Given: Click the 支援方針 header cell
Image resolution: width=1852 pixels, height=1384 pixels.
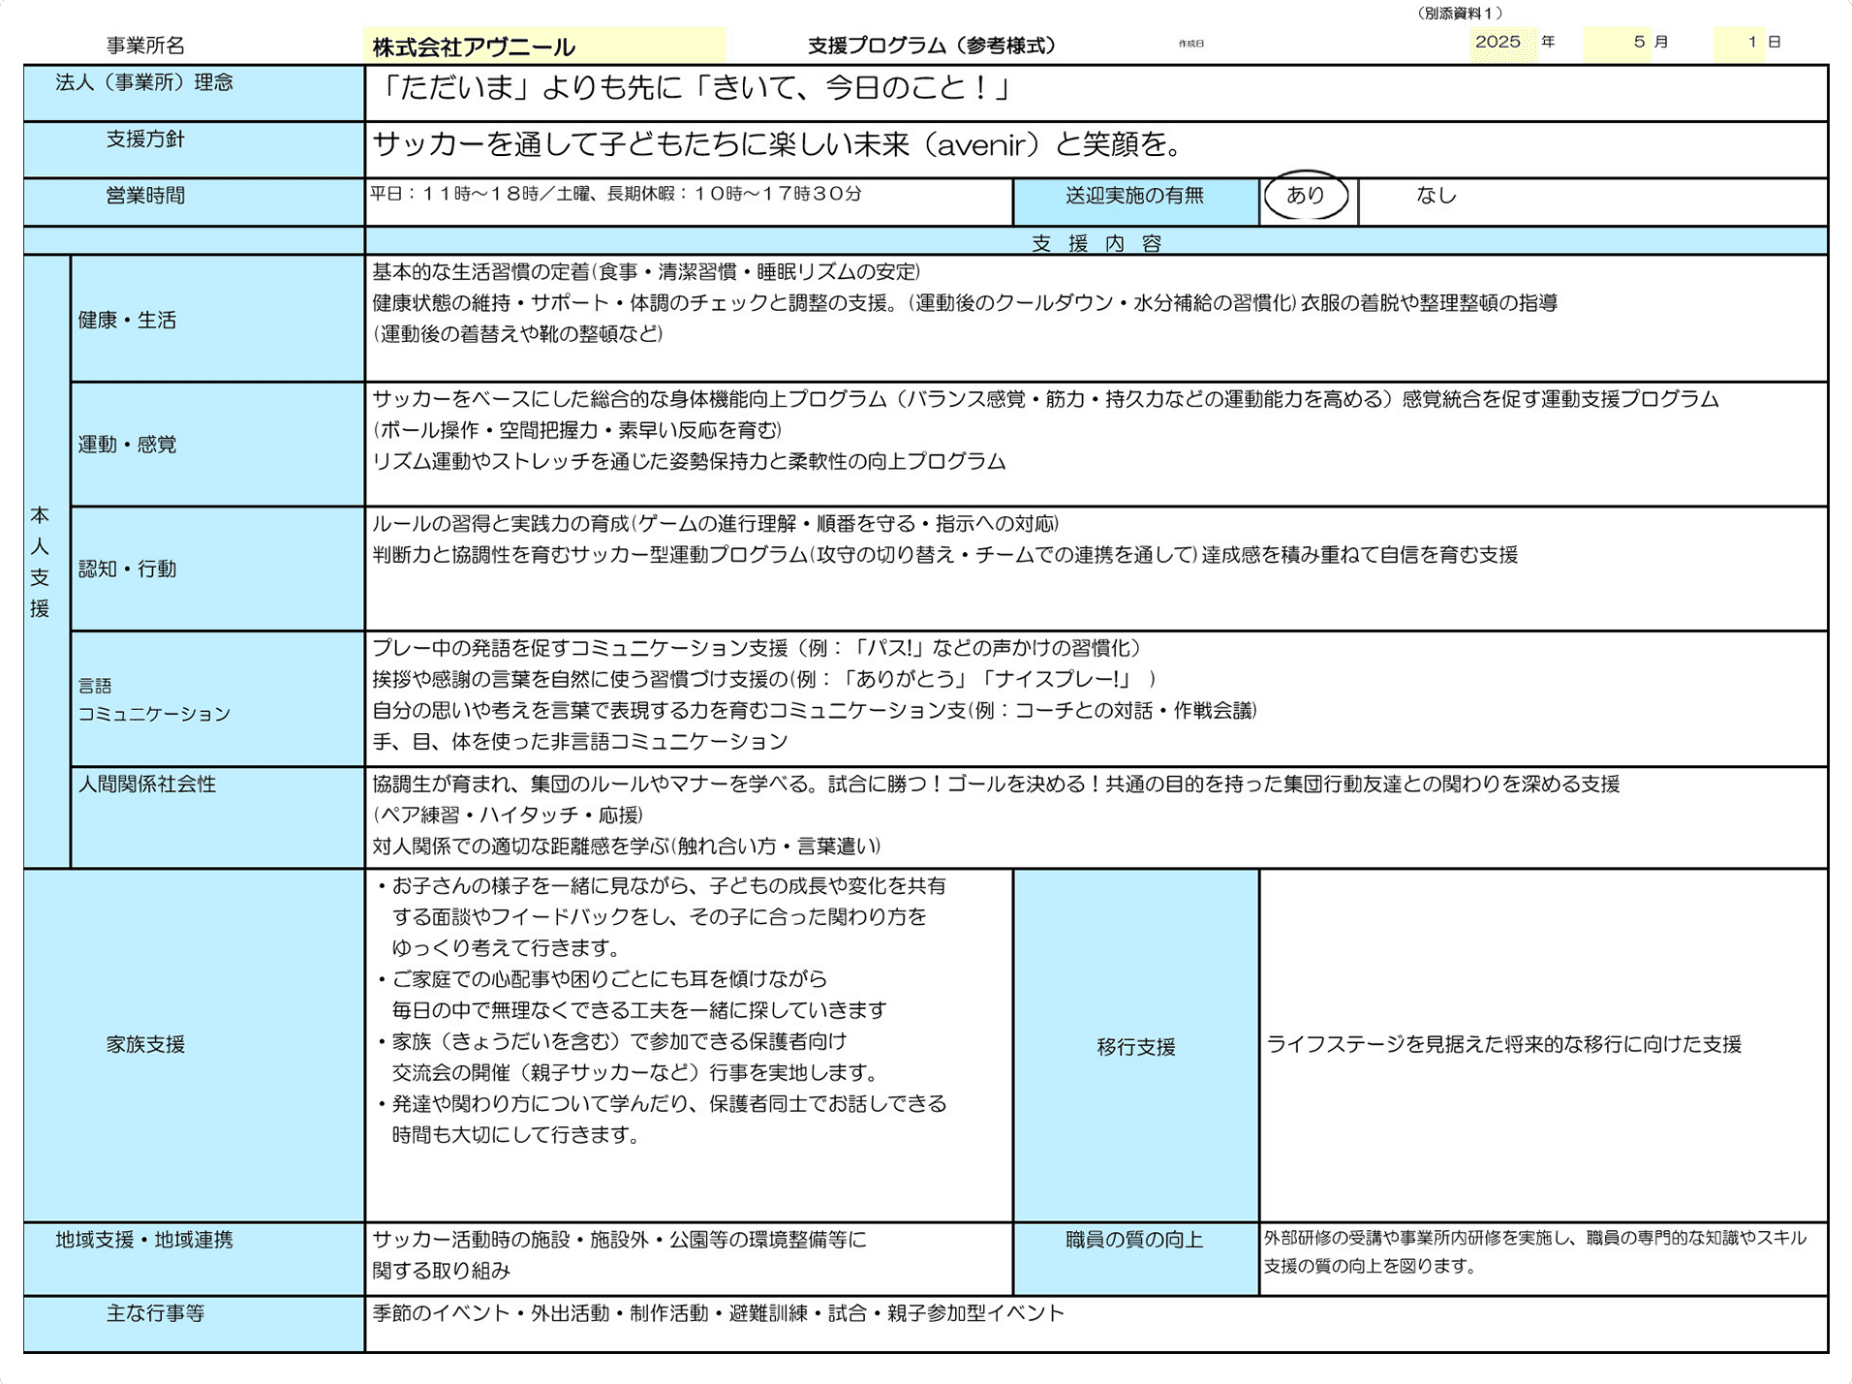Looking at the screenshot, I should (x=194, y=150).
